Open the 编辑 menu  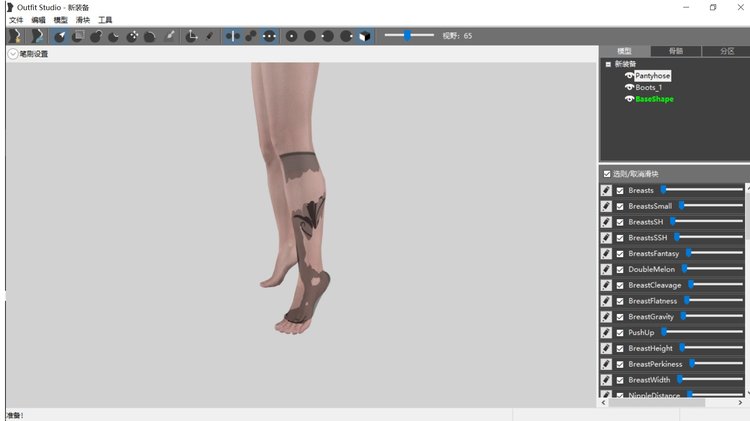[x=38, y=20]
